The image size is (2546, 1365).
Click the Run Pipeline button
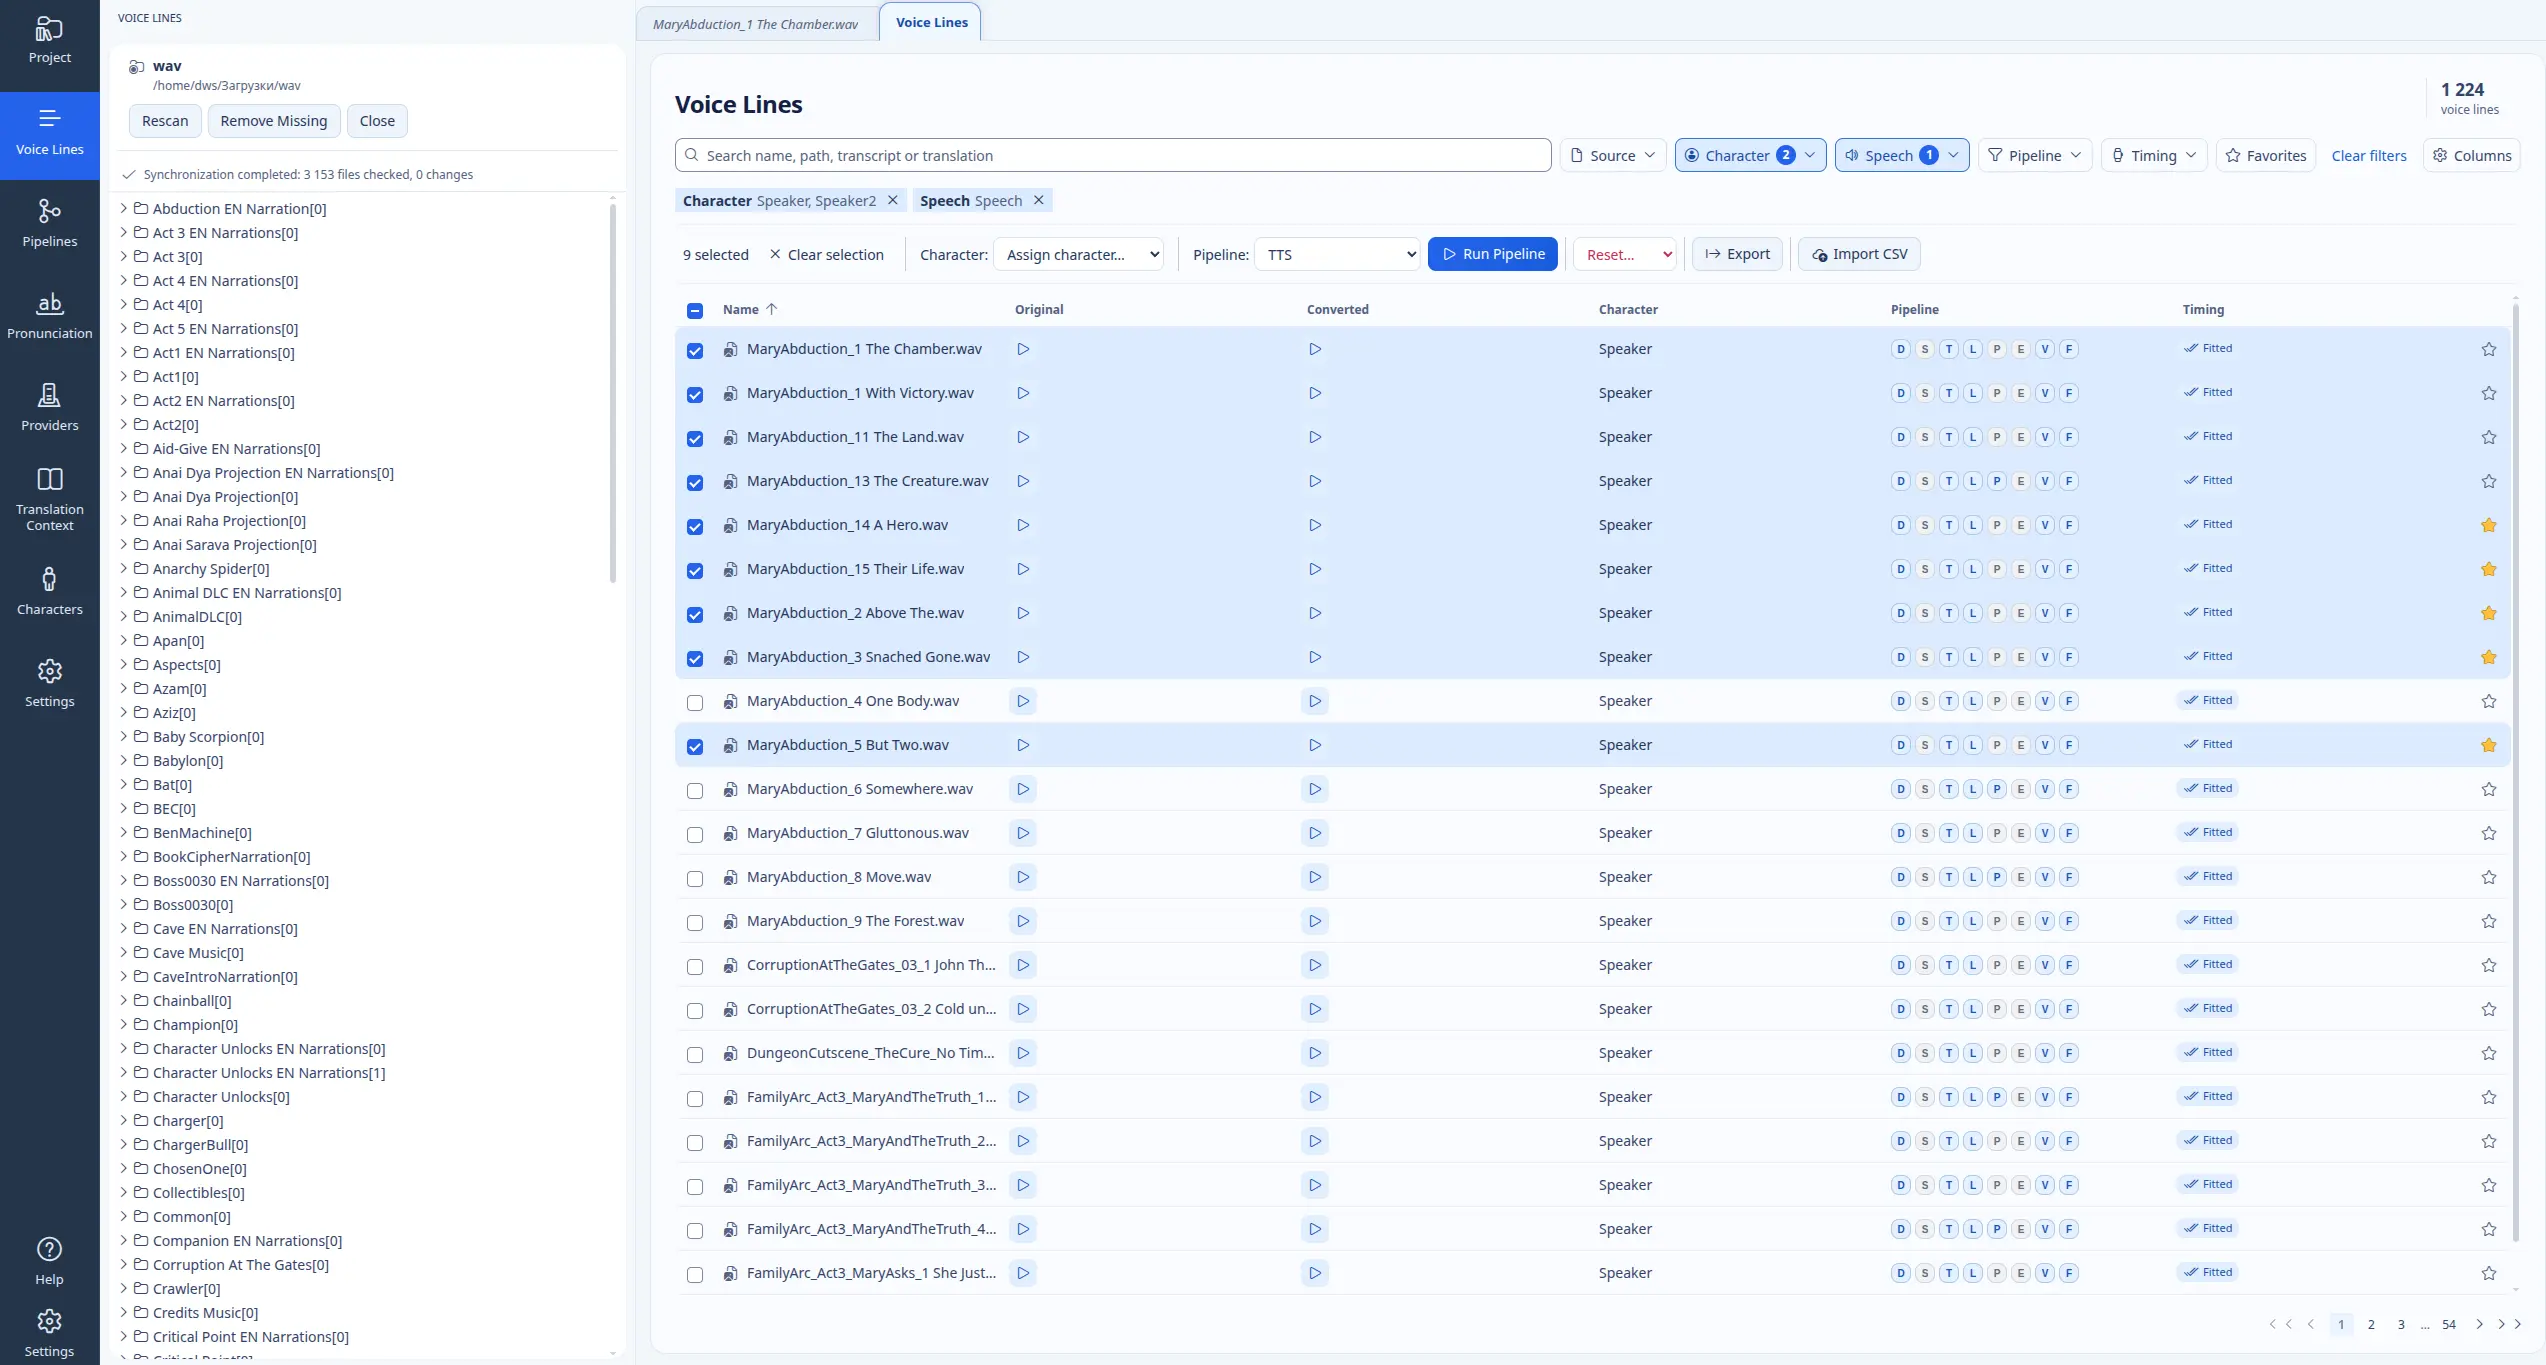pos(1492,254)
